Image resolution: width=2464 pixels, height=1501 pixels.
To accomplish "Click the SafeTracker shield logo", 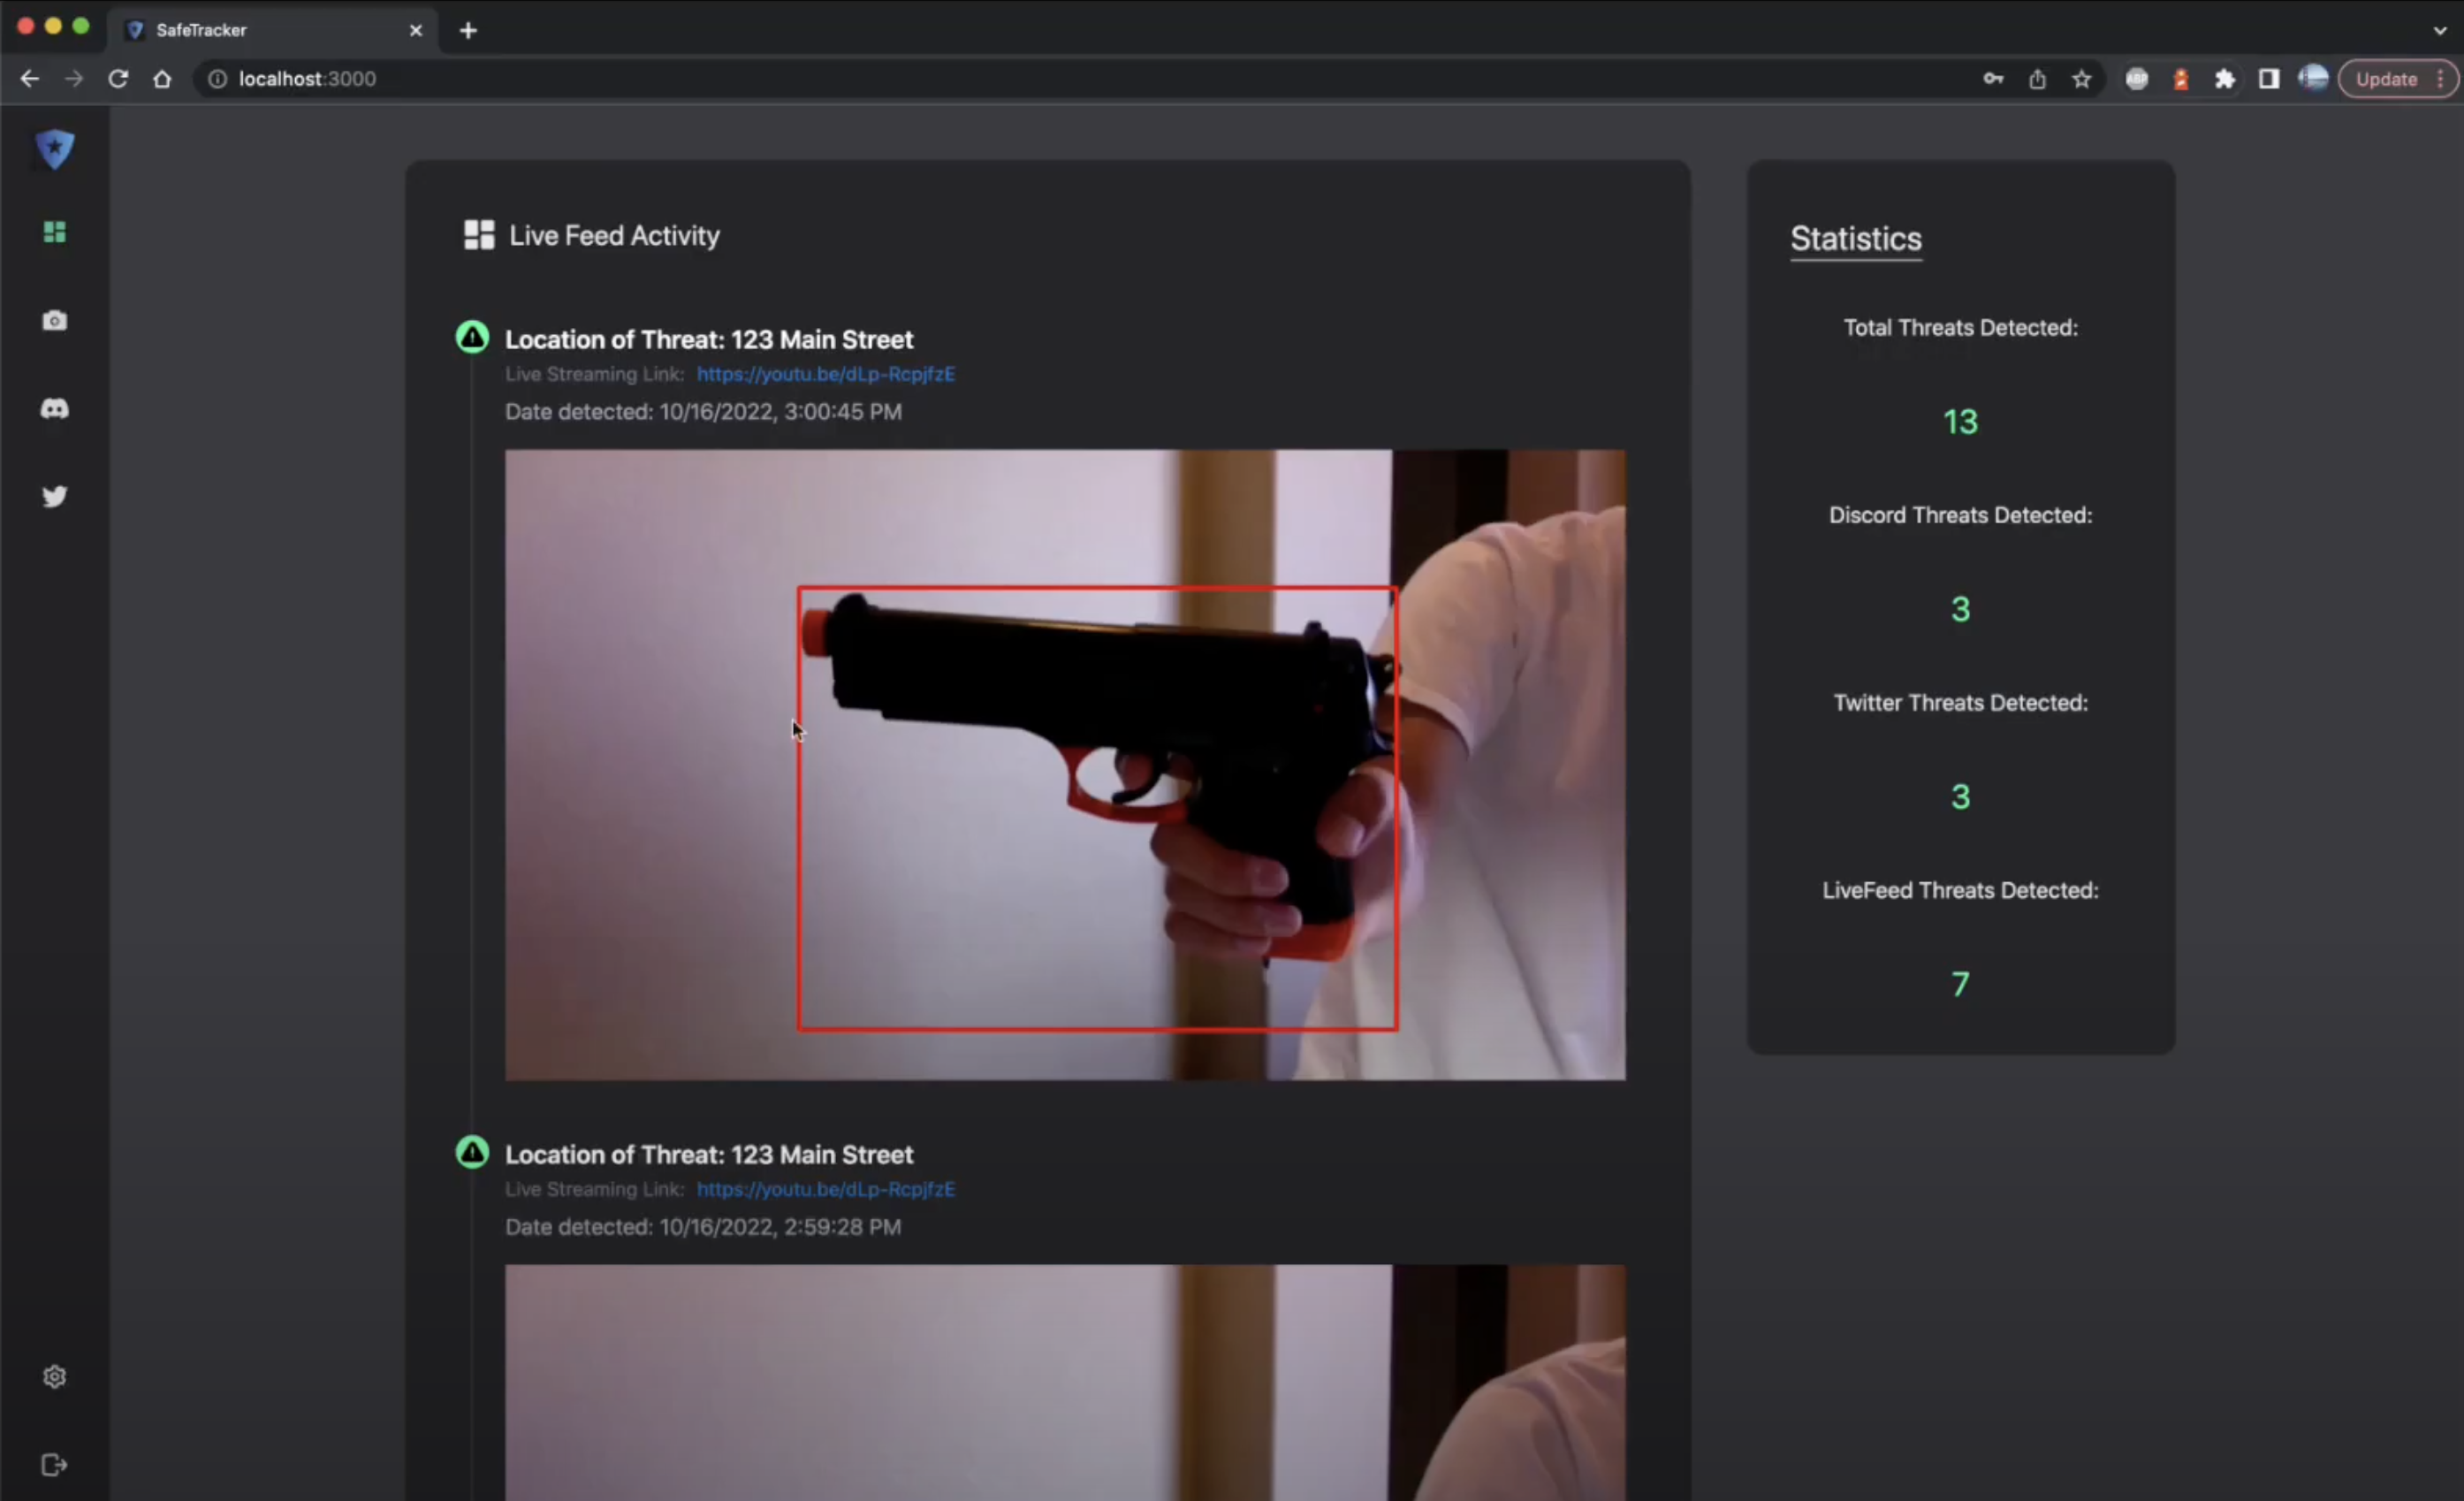I will pos(55,149).
